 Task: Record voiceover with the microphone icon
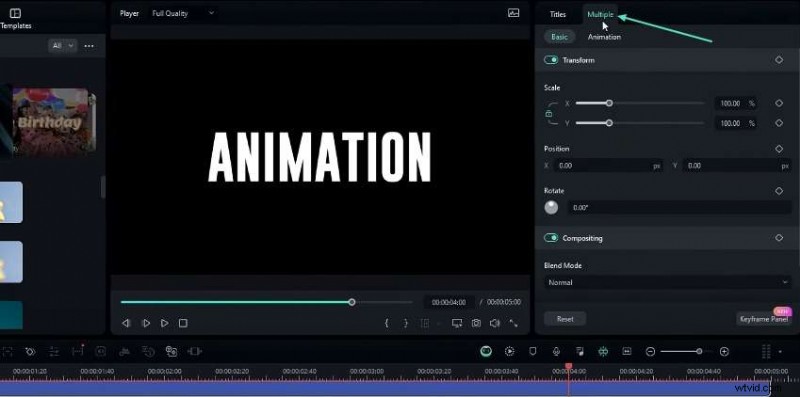tap(556, 351)
